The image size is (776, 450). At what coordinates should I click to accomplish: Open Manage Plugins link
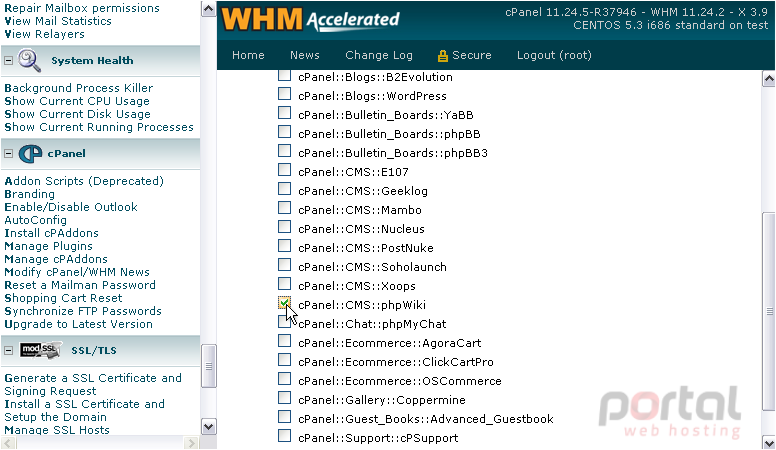click(48, 246)
